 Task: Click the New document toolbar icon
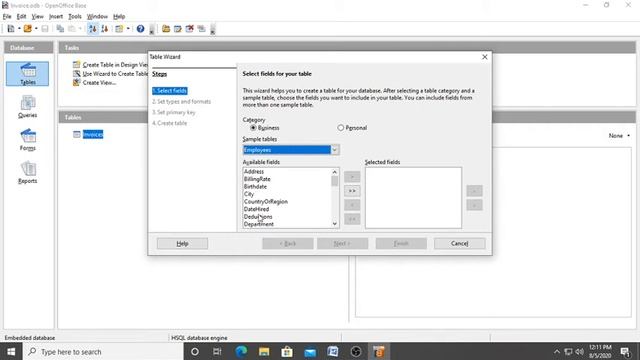[11, 29]
